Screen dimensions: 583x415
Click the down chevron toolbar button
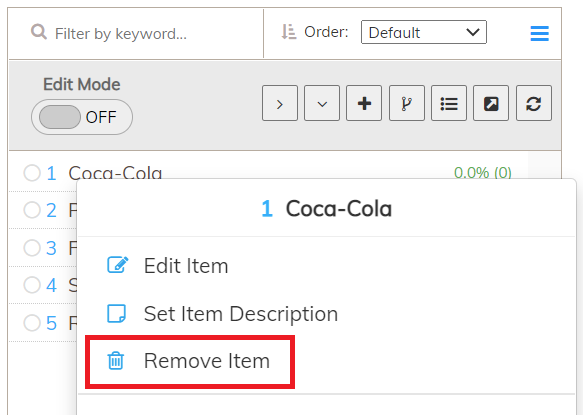pos(322,103)
